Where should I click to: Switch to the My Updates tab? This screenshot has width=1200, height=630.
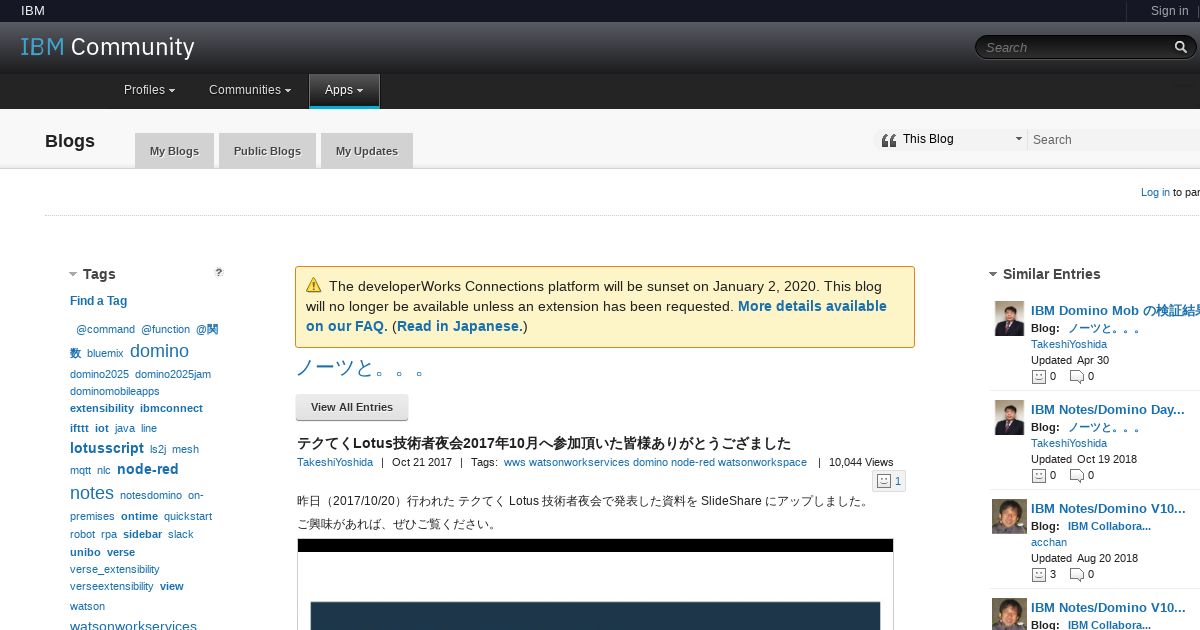(366, 151)
